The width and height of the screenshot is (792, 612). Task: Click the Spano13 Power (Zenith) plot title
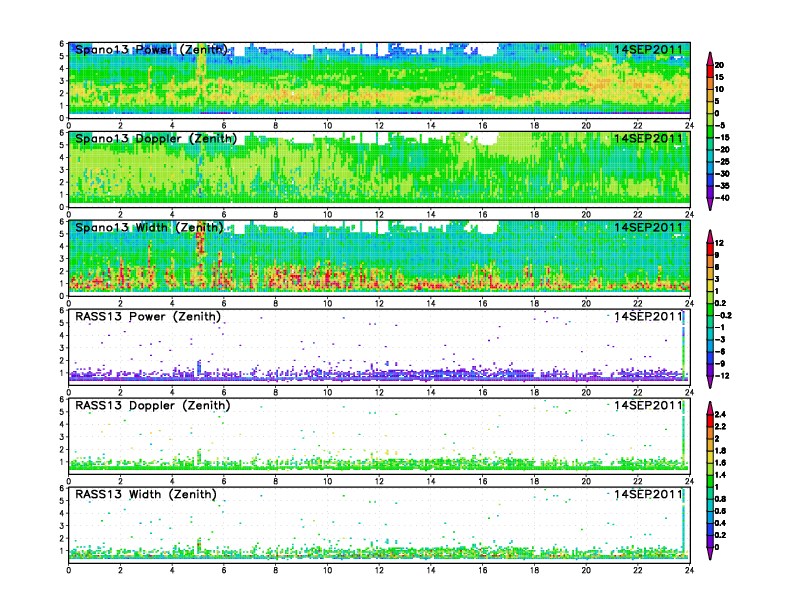(x=150, y=49)
